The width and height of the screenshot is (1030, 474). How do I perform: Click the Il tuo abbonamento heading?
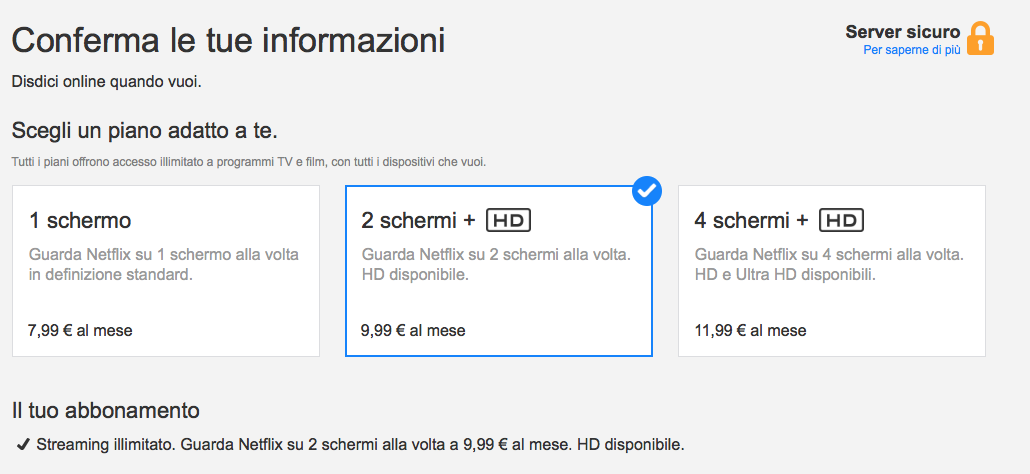pyautogui.click(x=105, y=410)
